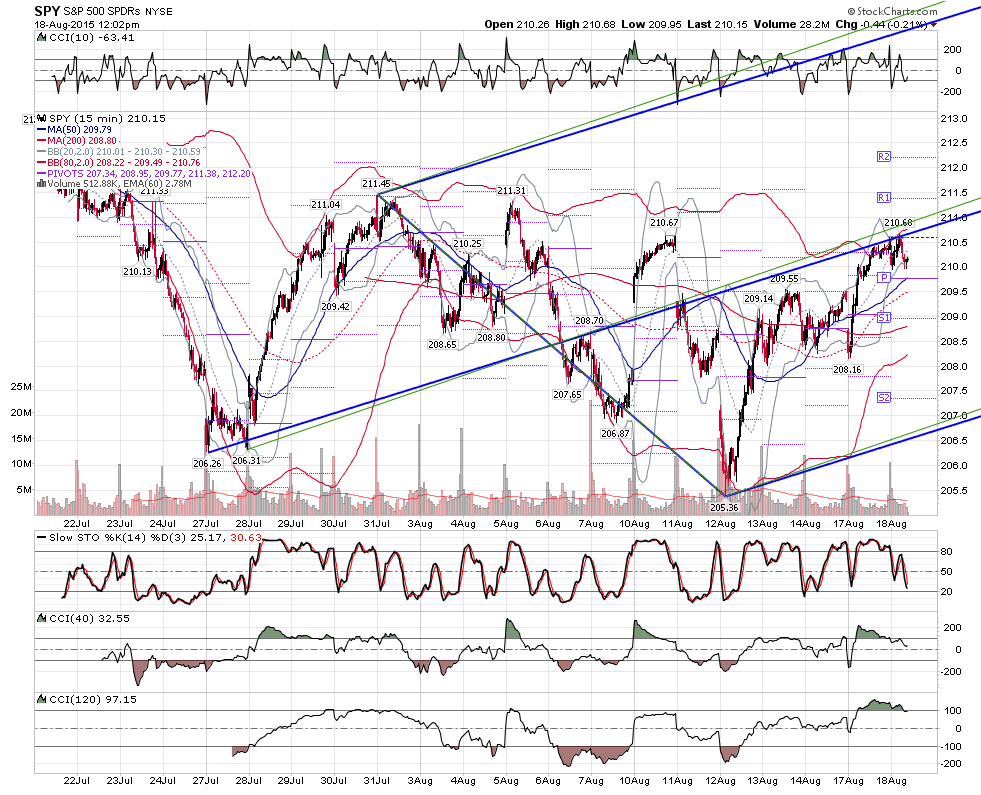Image resolution: width=981 pixels, height=795 pixels.
Task: Click the 18-Aug-2015 12:02pm timestamp
Action: [87, 25]
